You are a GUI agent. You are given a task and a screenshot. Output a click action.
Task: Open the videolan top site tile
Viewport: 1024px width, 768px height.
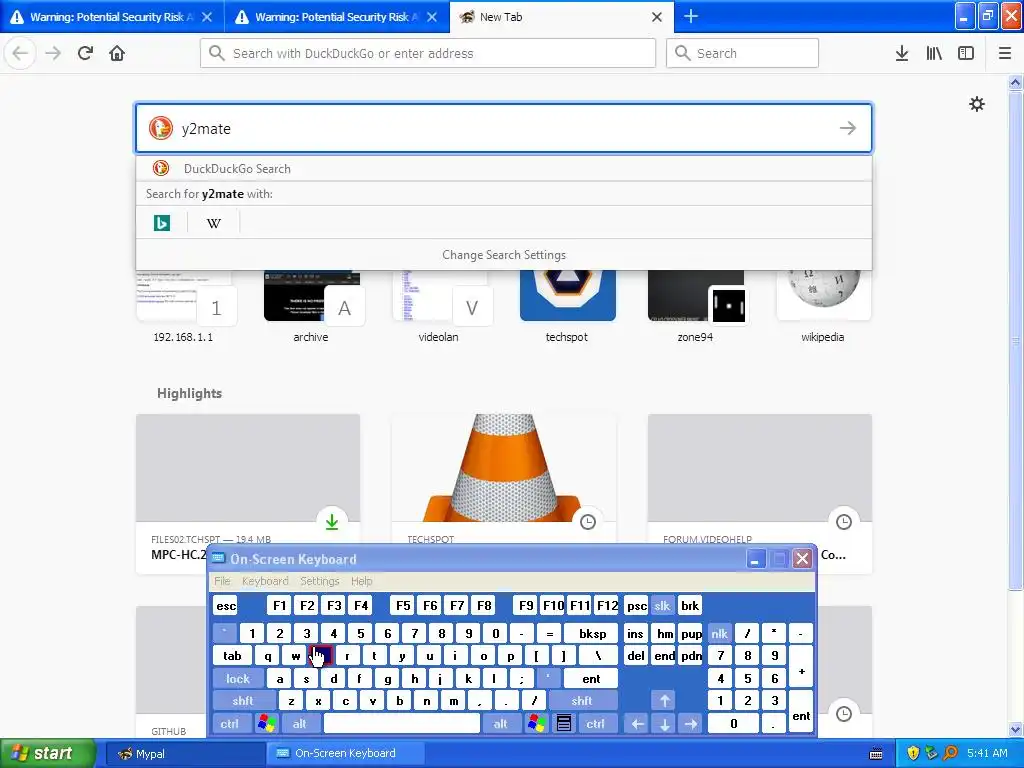click(x=439, y=307)
